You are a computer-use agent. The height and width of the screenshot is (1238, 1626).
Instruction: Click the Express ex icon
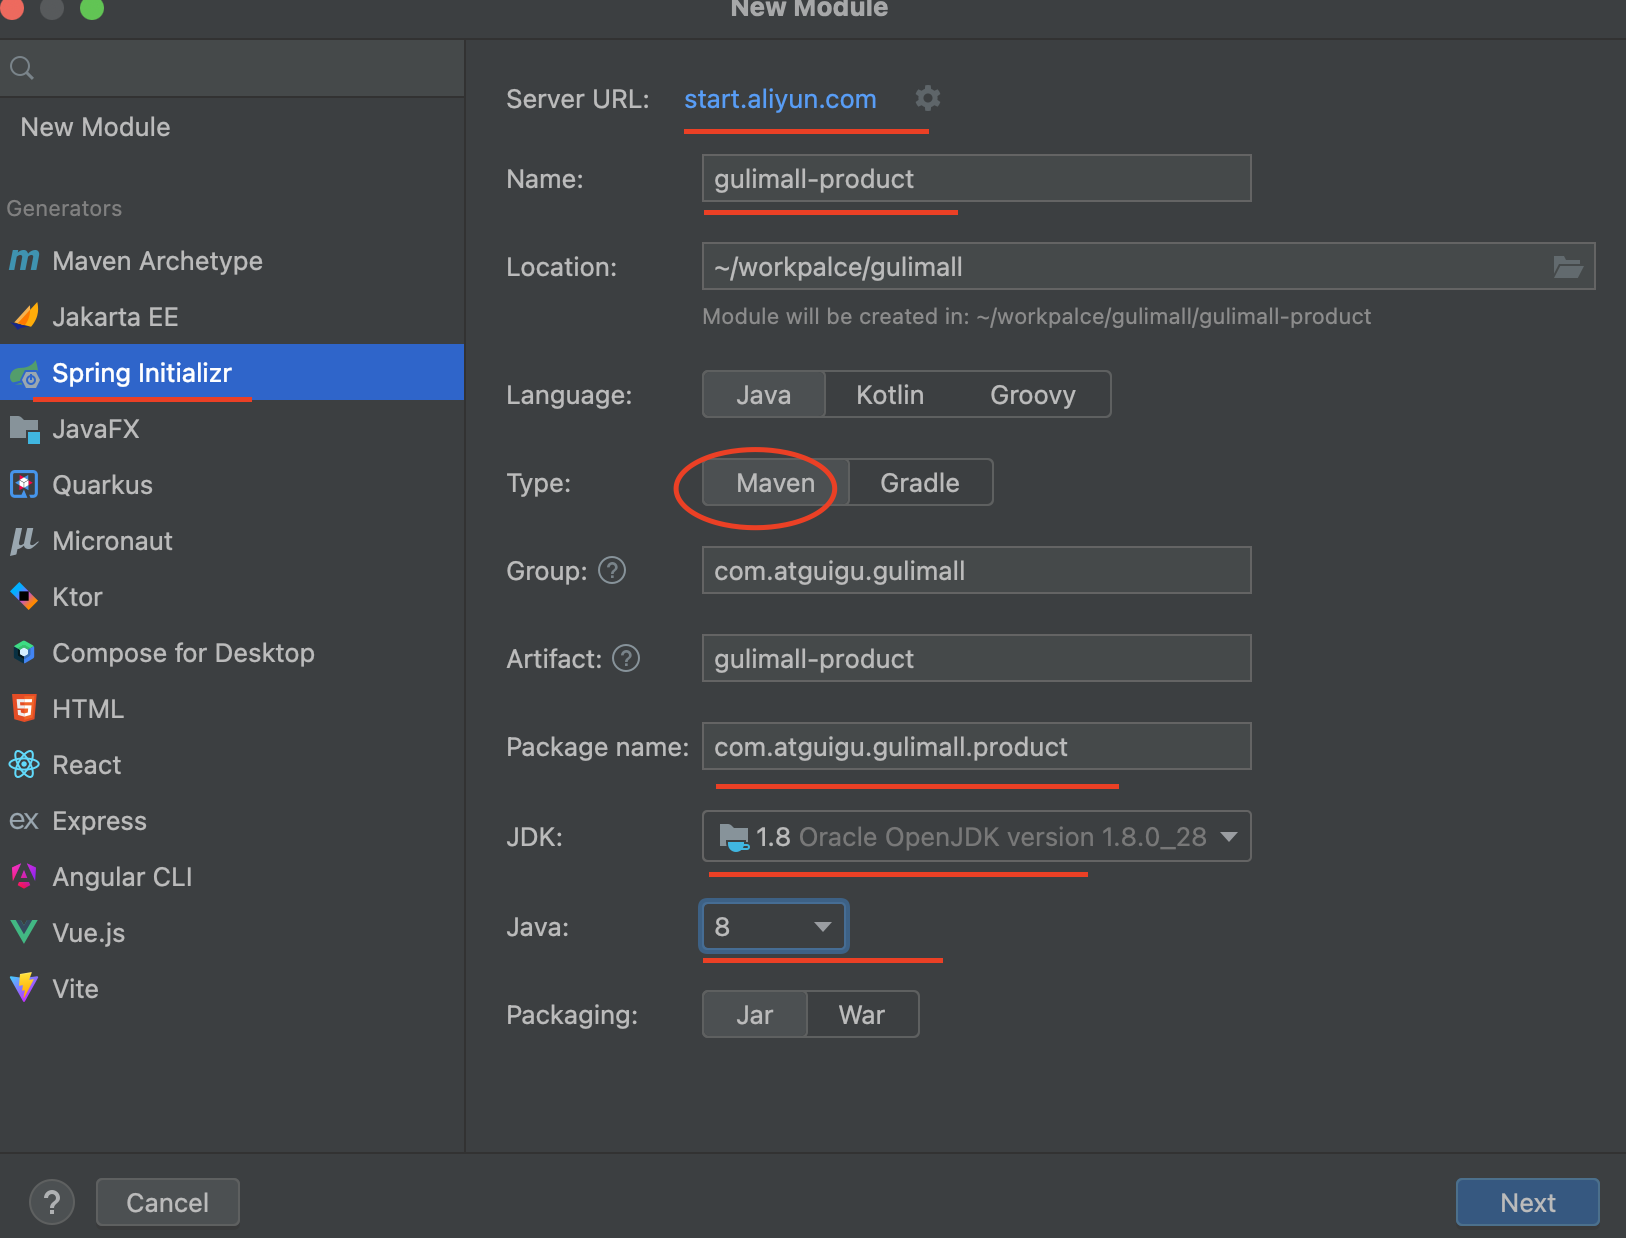click(x=24, y=821)
